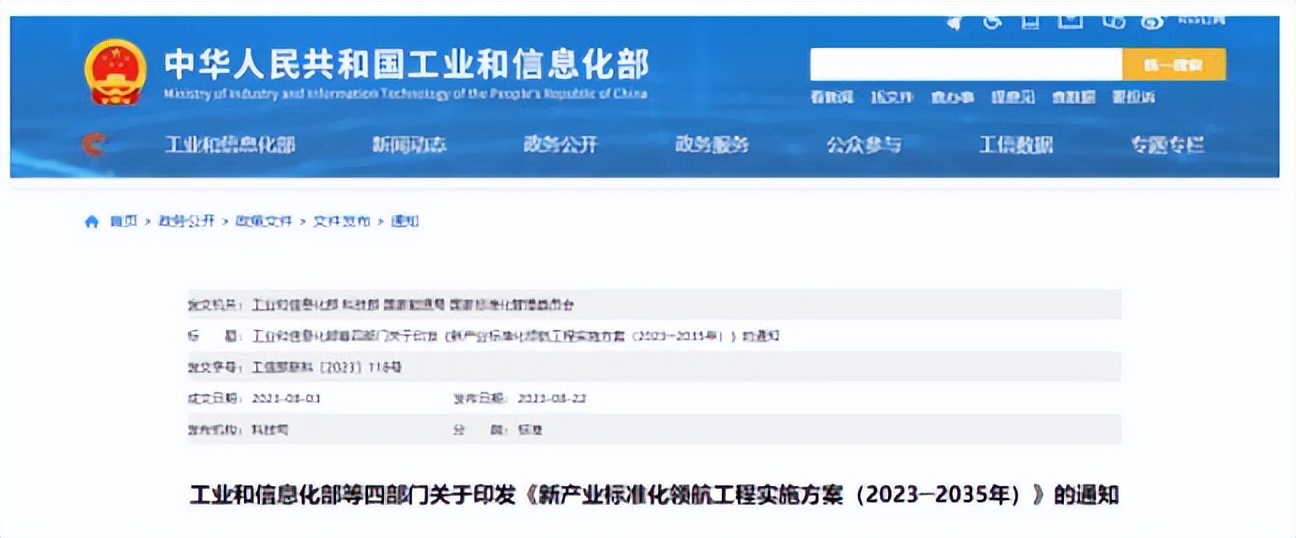This screenshot has width=1296, height=538.
Task: Click the English ministry name subtitle
Action: [x=405, y=94]
